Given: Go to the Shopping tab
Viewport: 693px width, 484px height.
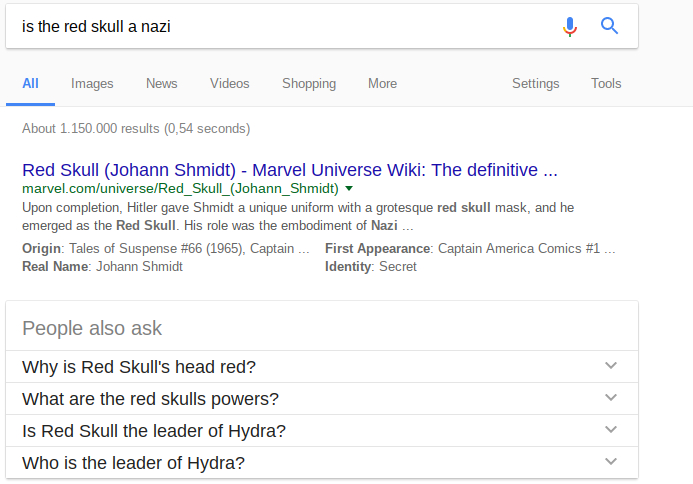Looking at the screenshot, I should [x=309, y=84].
